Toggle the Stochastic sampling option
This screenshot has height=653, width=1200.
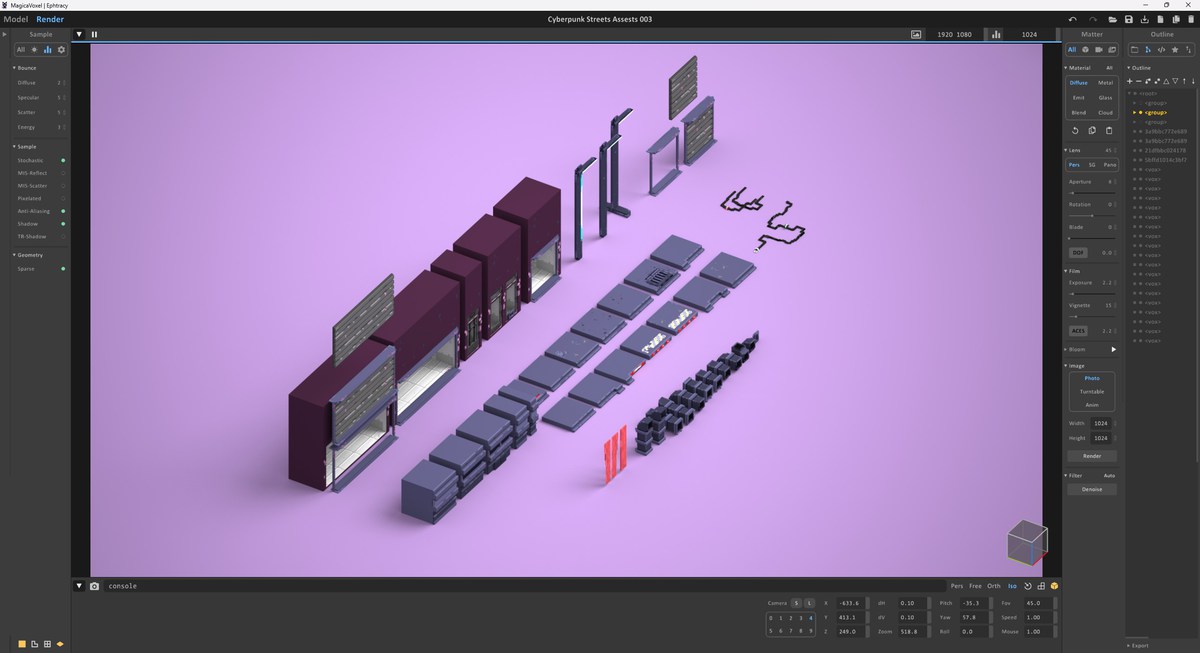[x=63, y=160]
